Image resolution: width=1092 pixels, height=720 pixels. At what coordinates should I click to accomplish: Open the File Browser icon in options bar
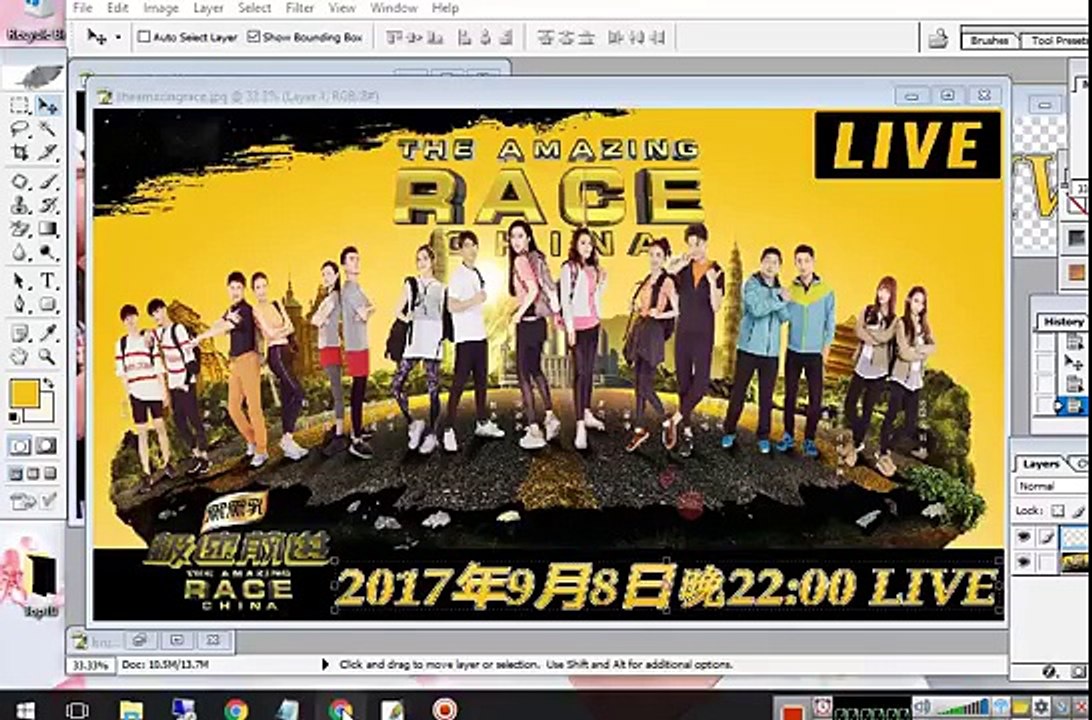[938, 38]
